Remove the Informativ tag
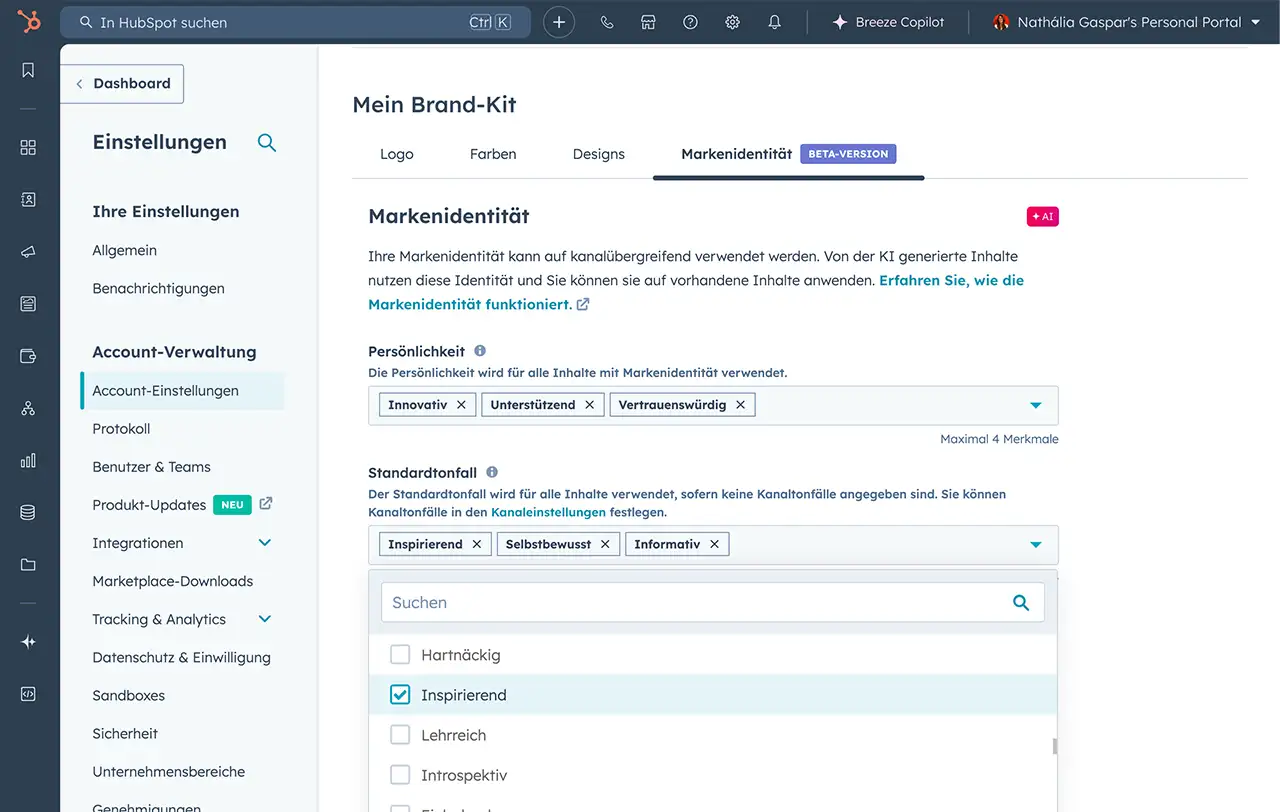Viewport: 1280px width, 812px height. click(714, 544)
